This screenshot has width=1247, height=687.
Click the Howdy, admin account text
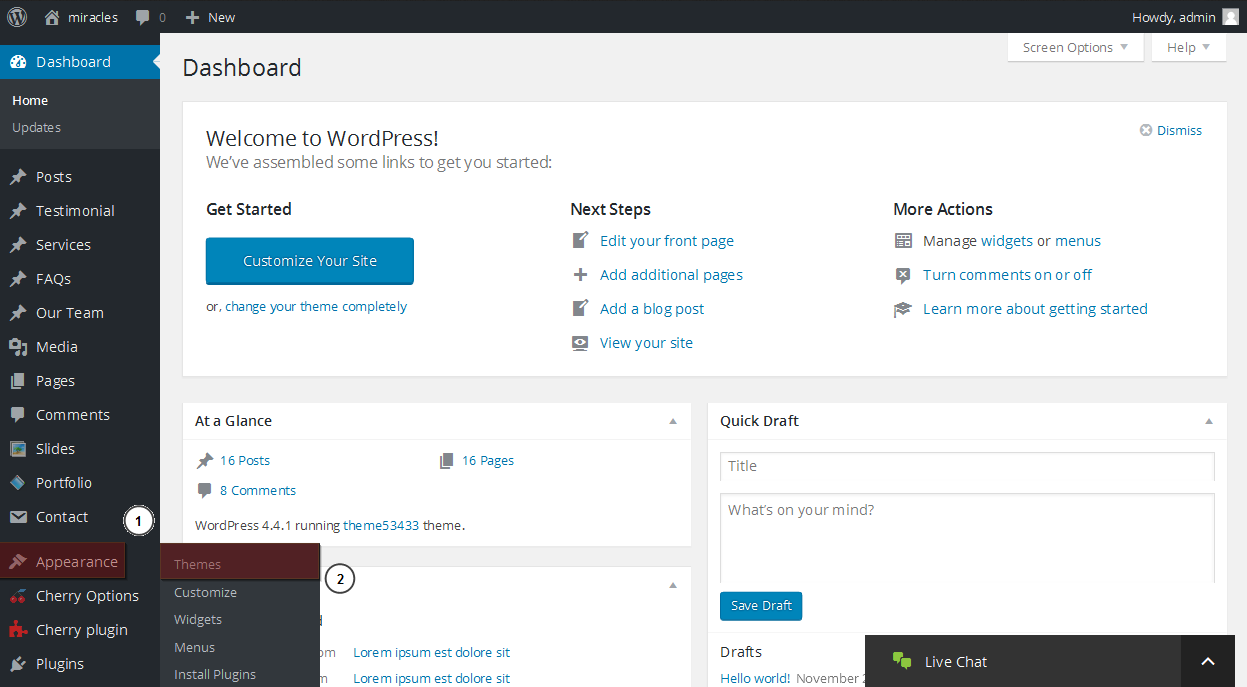point(1174,17)
